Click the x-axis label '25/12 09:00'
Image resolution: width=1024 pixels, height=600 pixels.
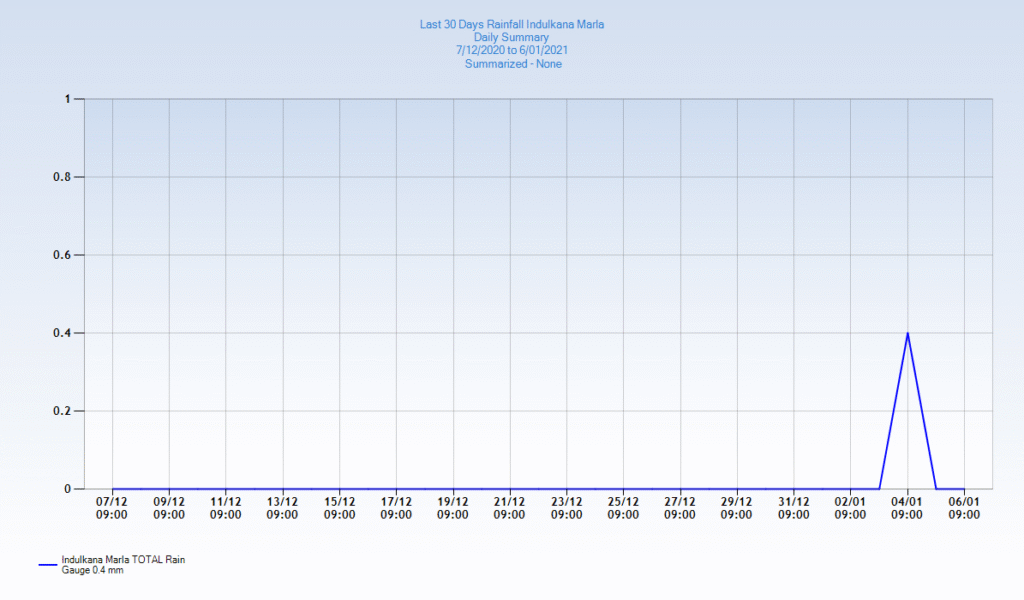(x=623, y=509)
